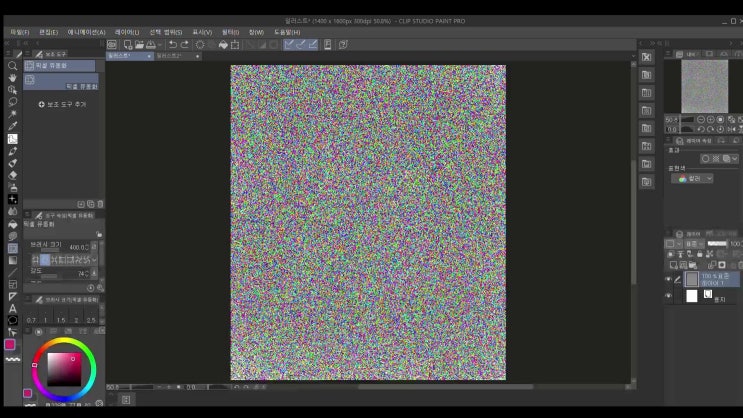Open the expression color dropdown
The height and width of the screenshot is (418, 743).
point(693,178)
